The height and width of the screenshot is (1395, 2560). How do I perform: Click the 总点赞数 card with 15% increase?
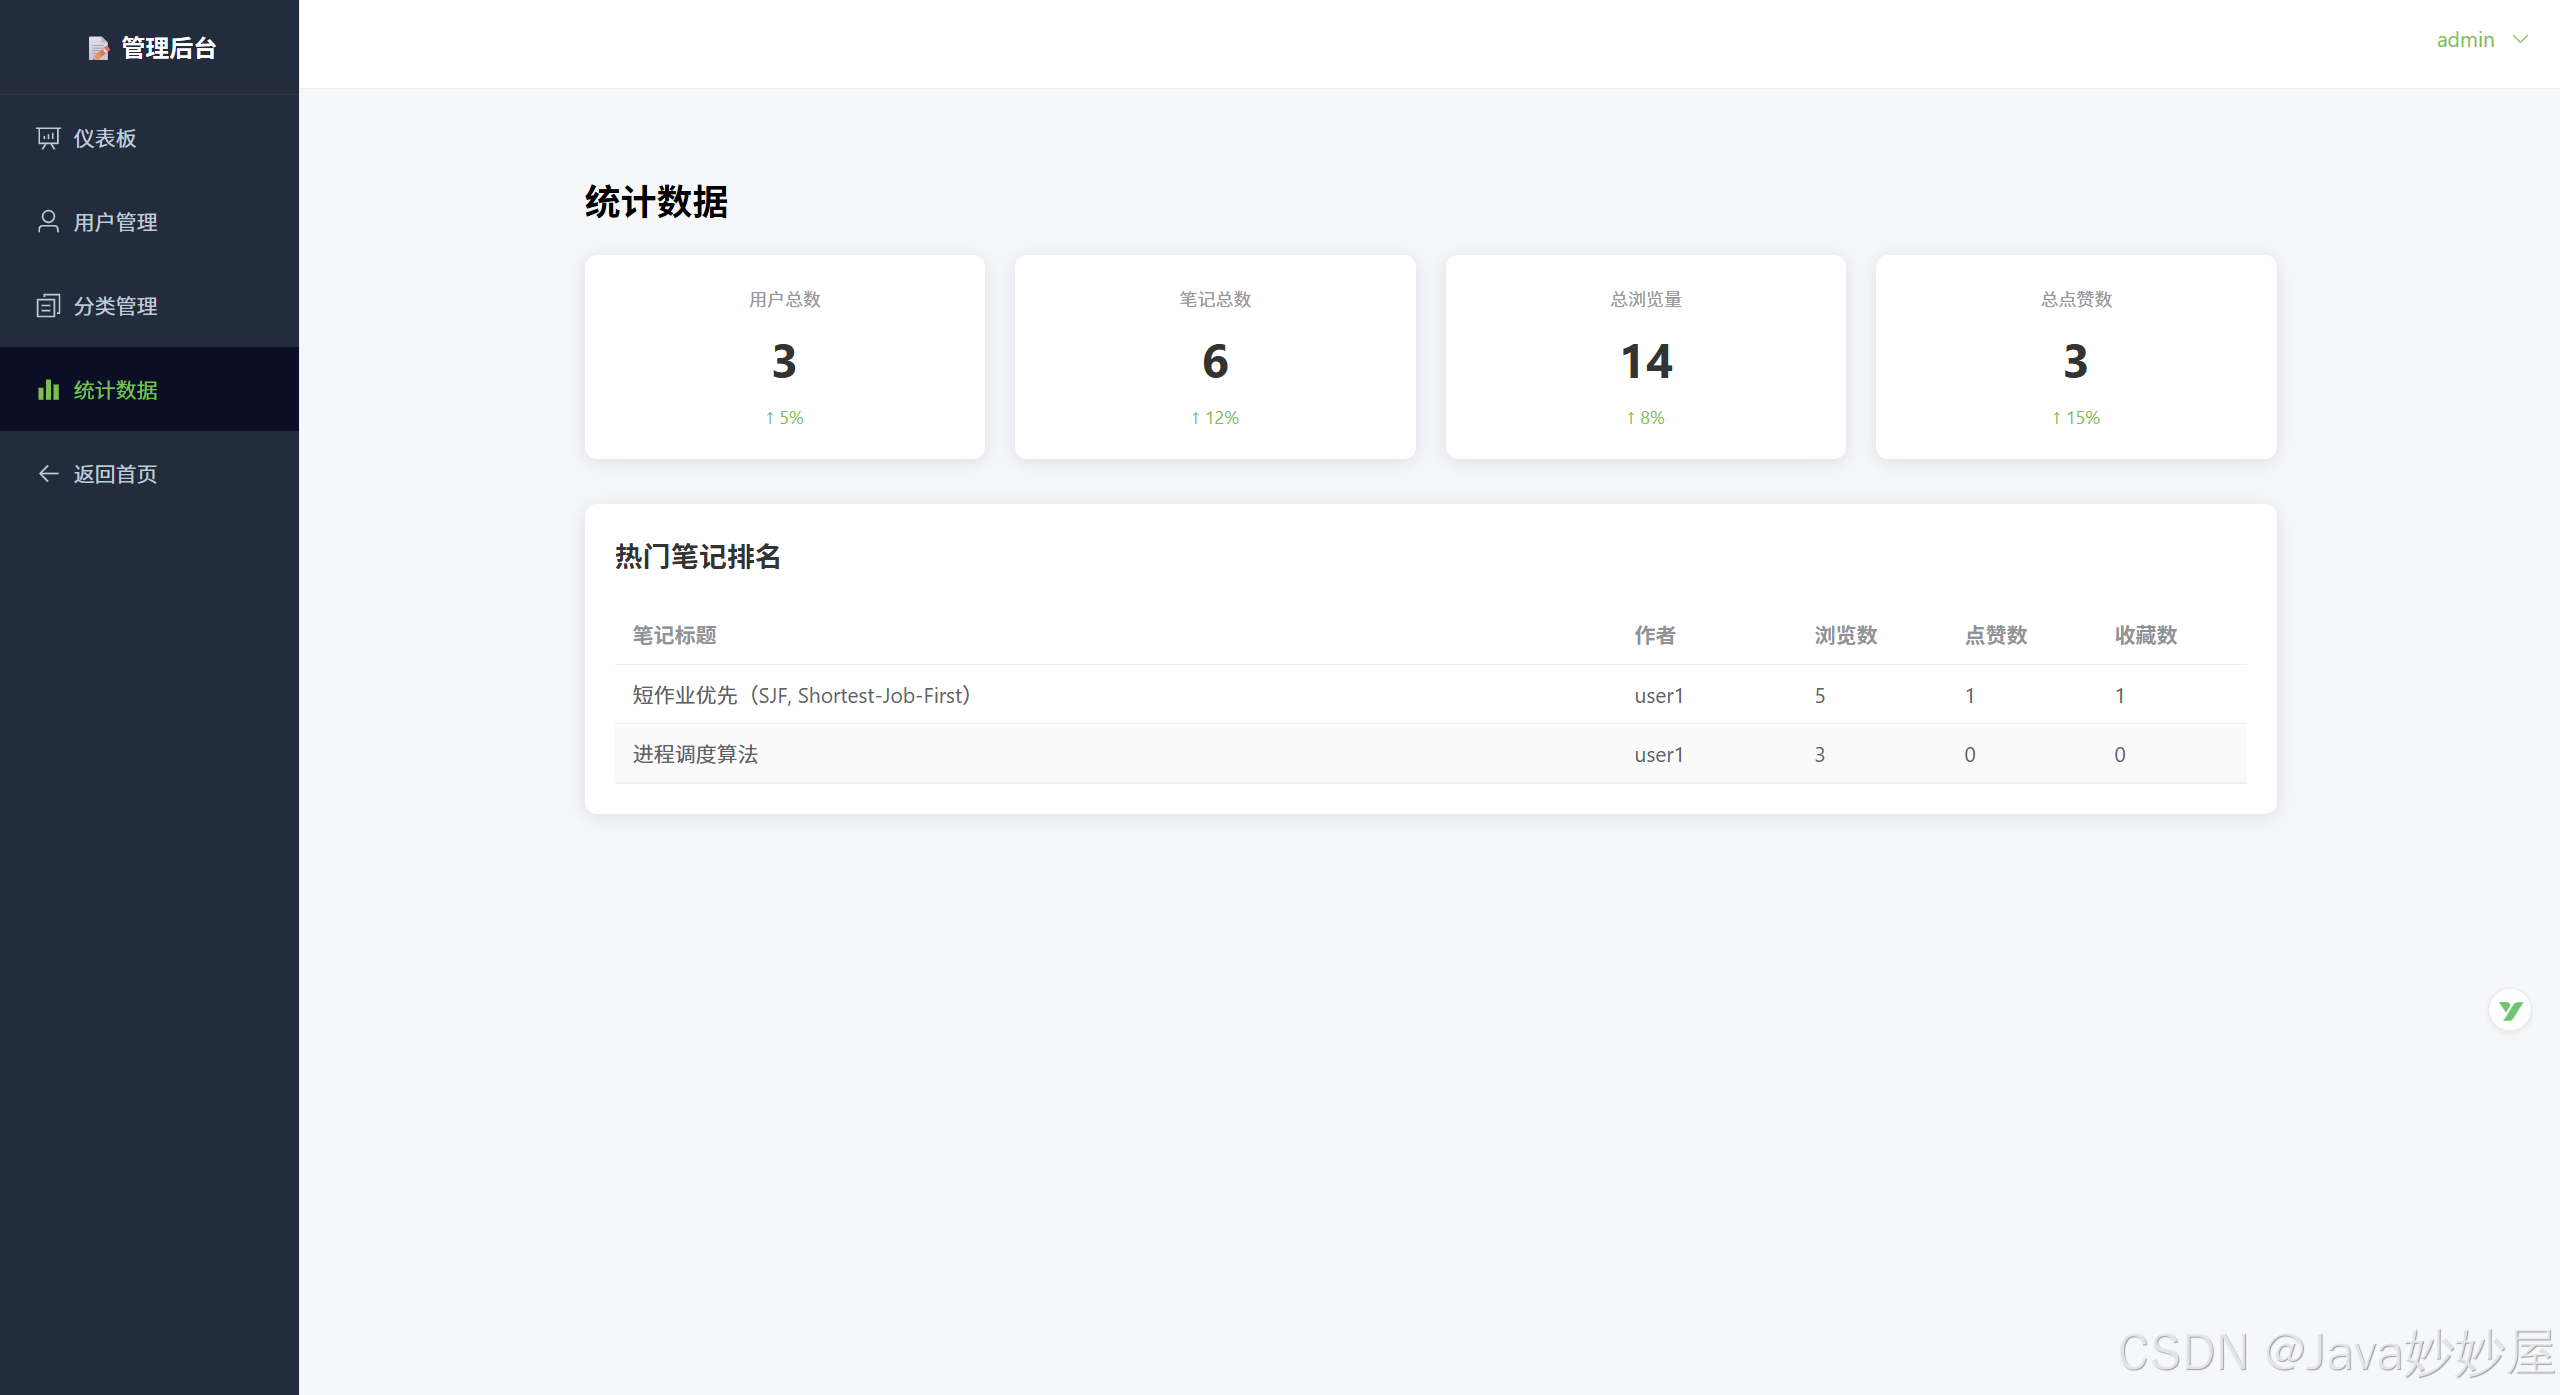tap(2076, 357)
